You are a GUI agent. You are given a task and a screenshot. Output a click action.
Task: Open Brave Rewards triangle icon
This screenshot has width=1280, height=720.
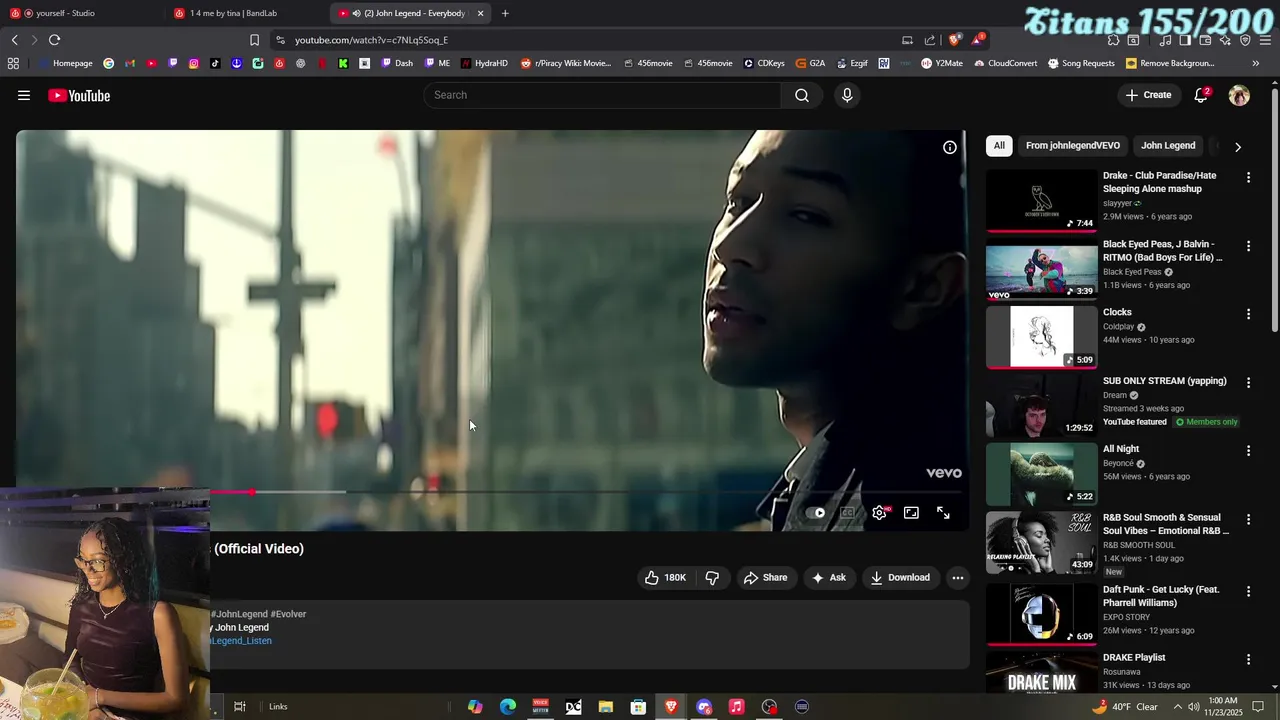click(x=977, y=40)
